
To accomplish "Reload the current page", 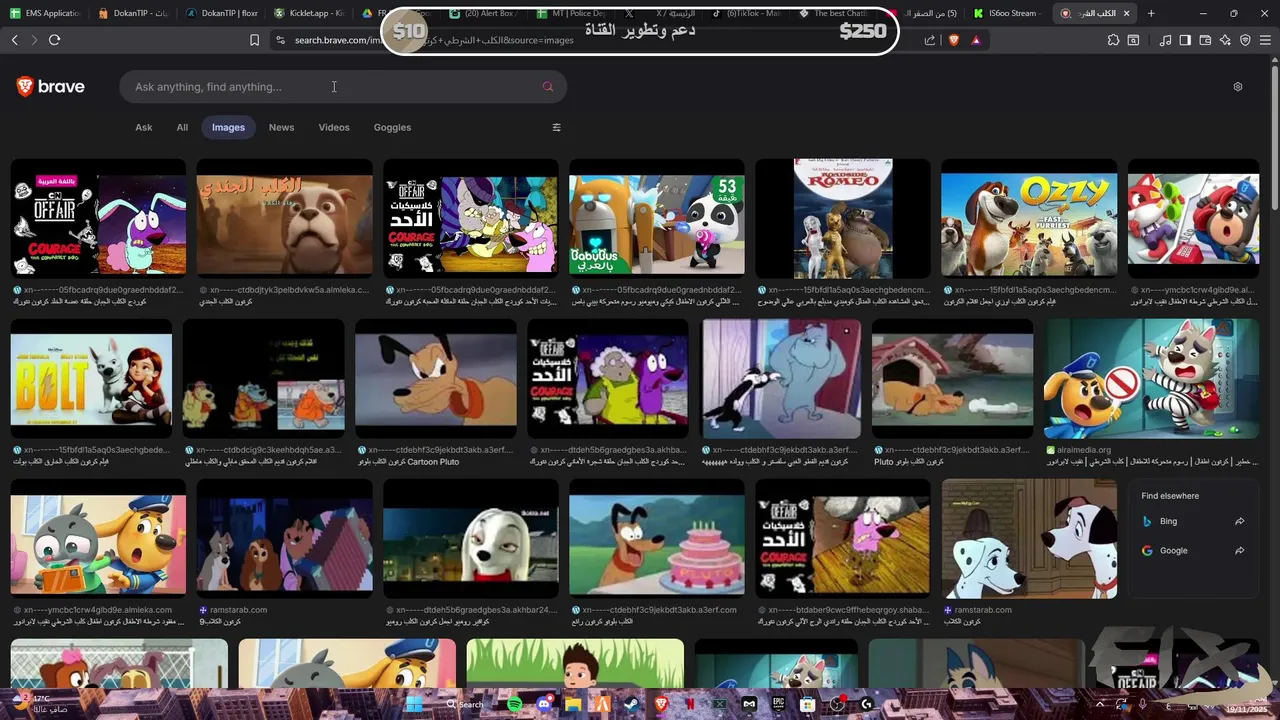I will 54,40.
